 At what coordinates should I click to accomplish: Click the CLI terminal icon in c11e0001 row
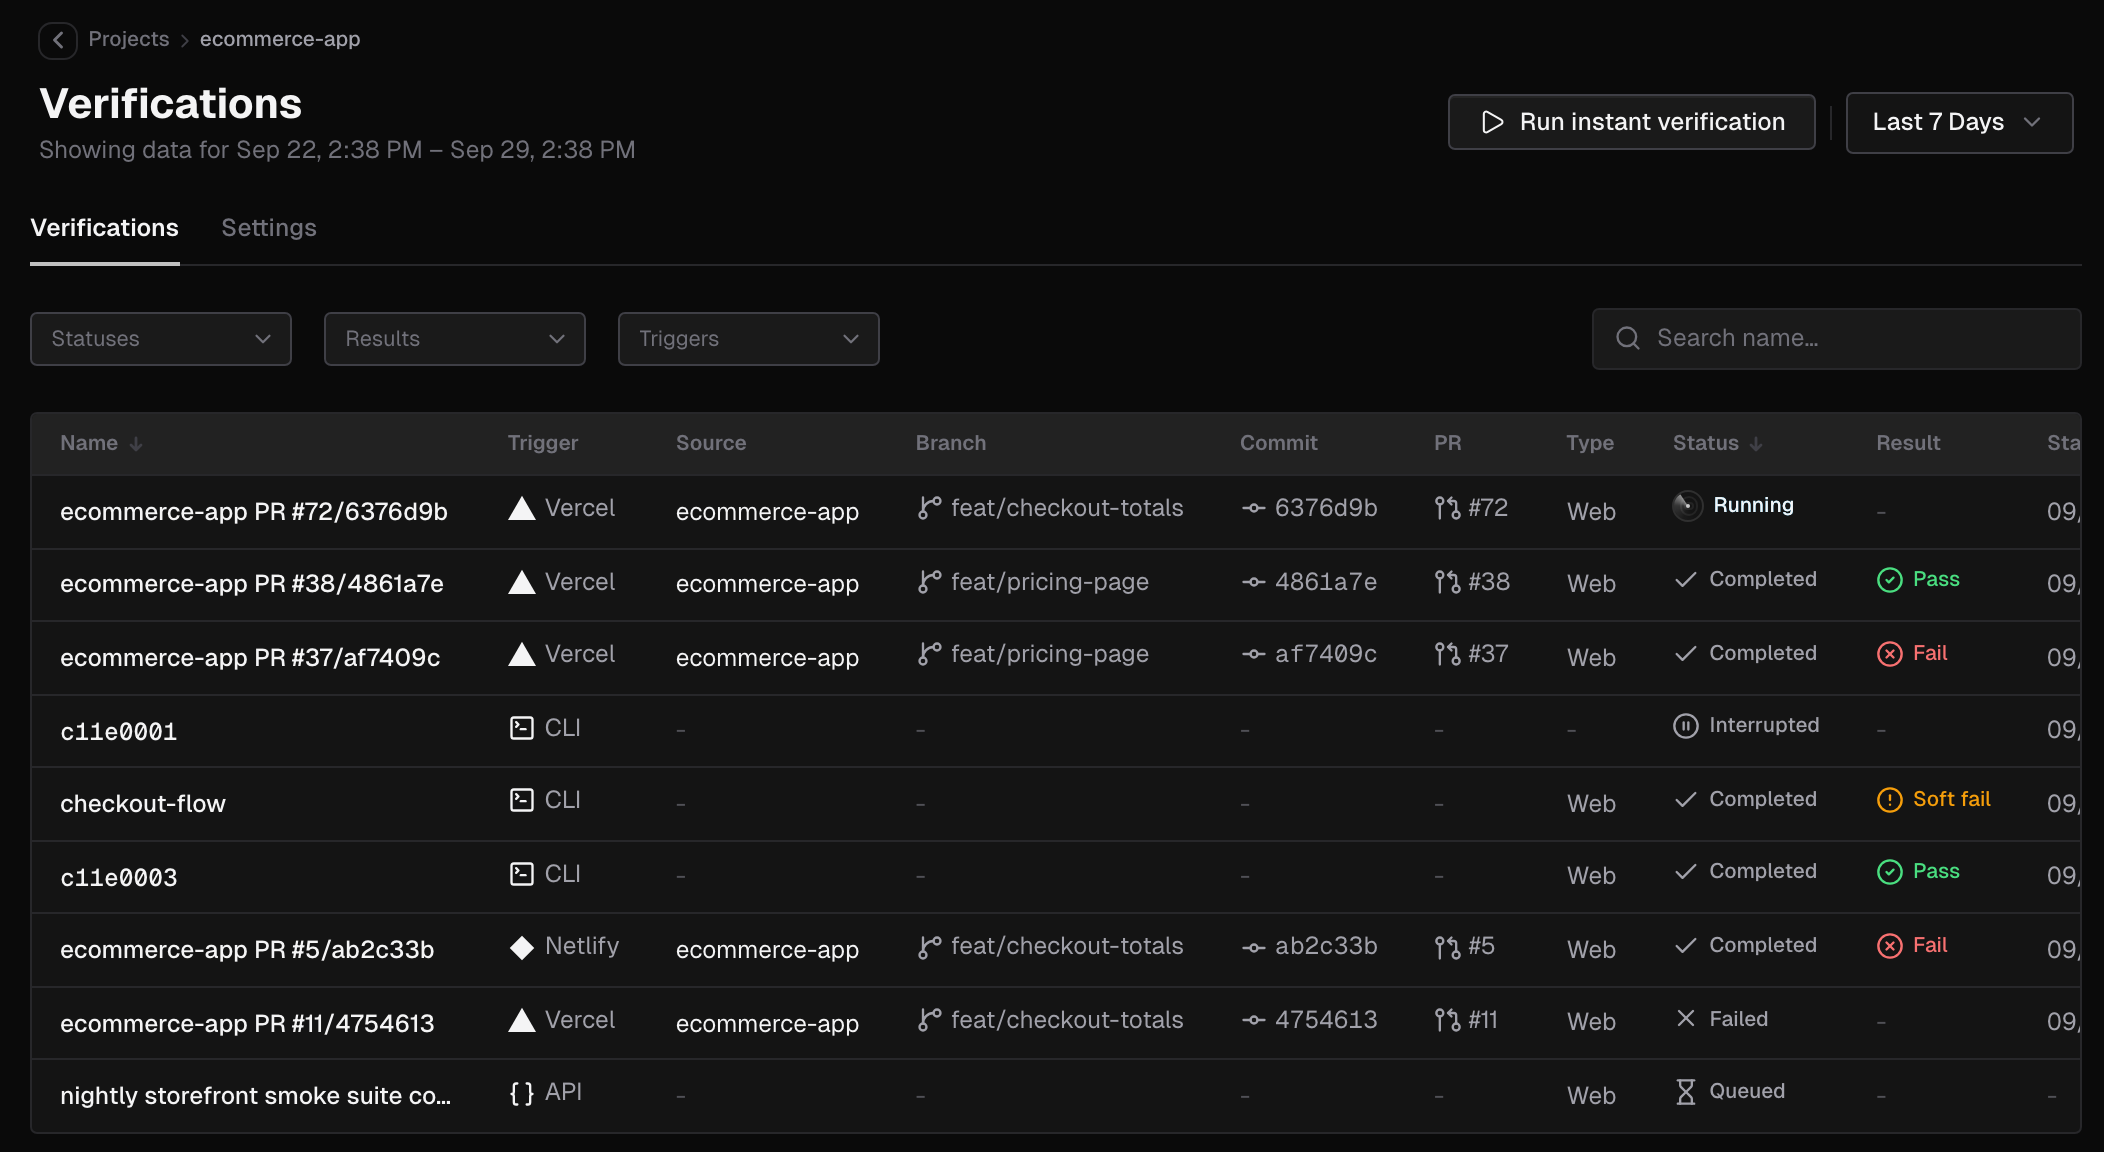click(x=522, y=728)
